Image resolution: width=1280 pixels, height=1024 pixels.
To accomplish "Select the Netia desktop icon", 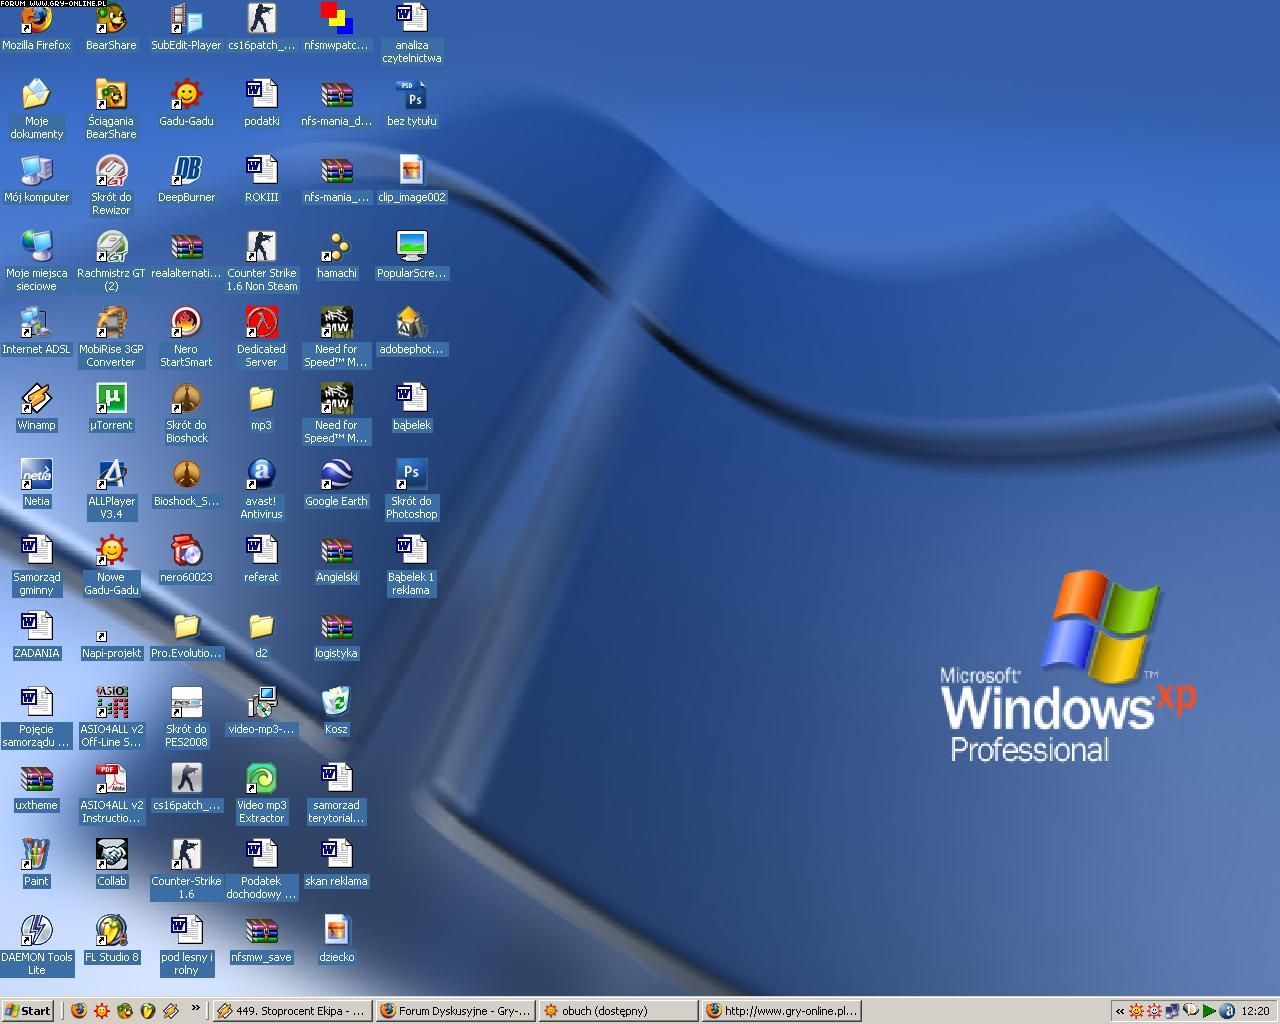I will point(36,483).
